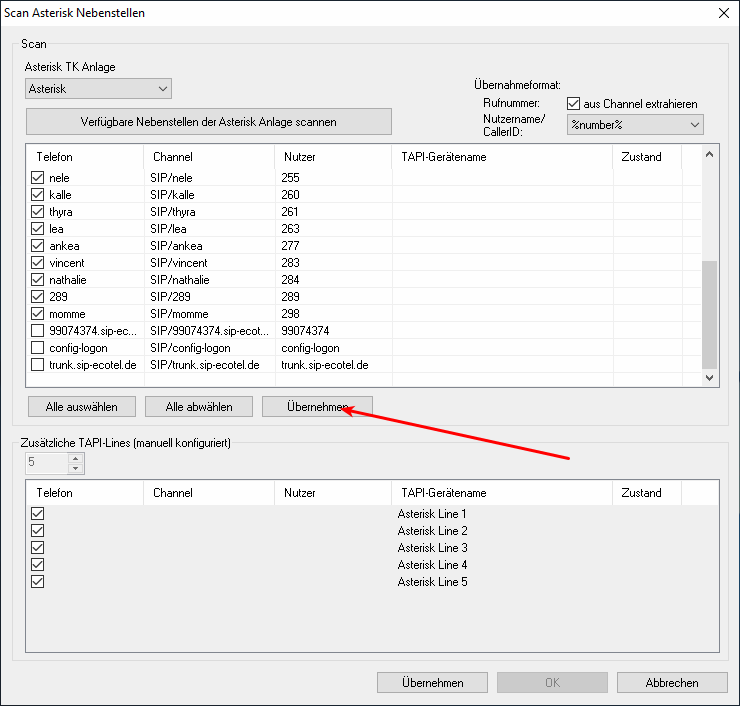The image size is (740, 706).
Task: Toggle 'aus Channel extrahieren' checkbox
Action: (573, 103)
